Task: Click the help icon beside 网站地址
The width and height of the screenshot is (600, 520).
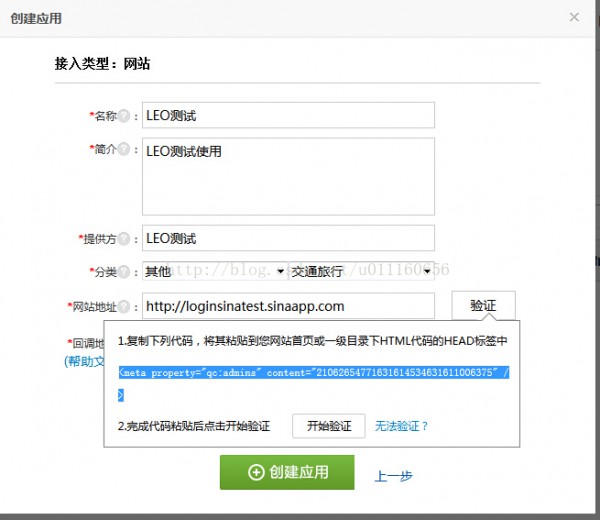Action: 124,306
